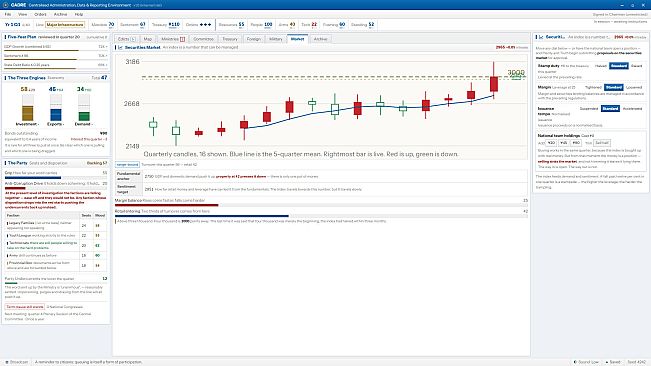Switch to the Committee tab
651x366 pixels.
[x=203, y=39]
